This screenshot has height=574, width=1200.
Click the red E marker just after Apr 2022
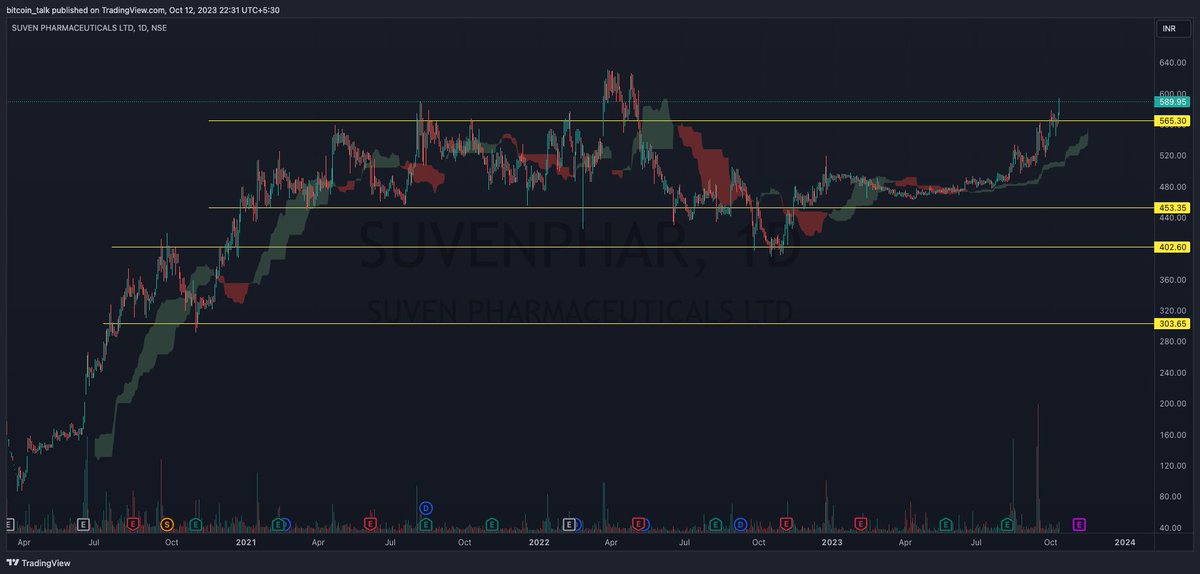pos(638,524)
